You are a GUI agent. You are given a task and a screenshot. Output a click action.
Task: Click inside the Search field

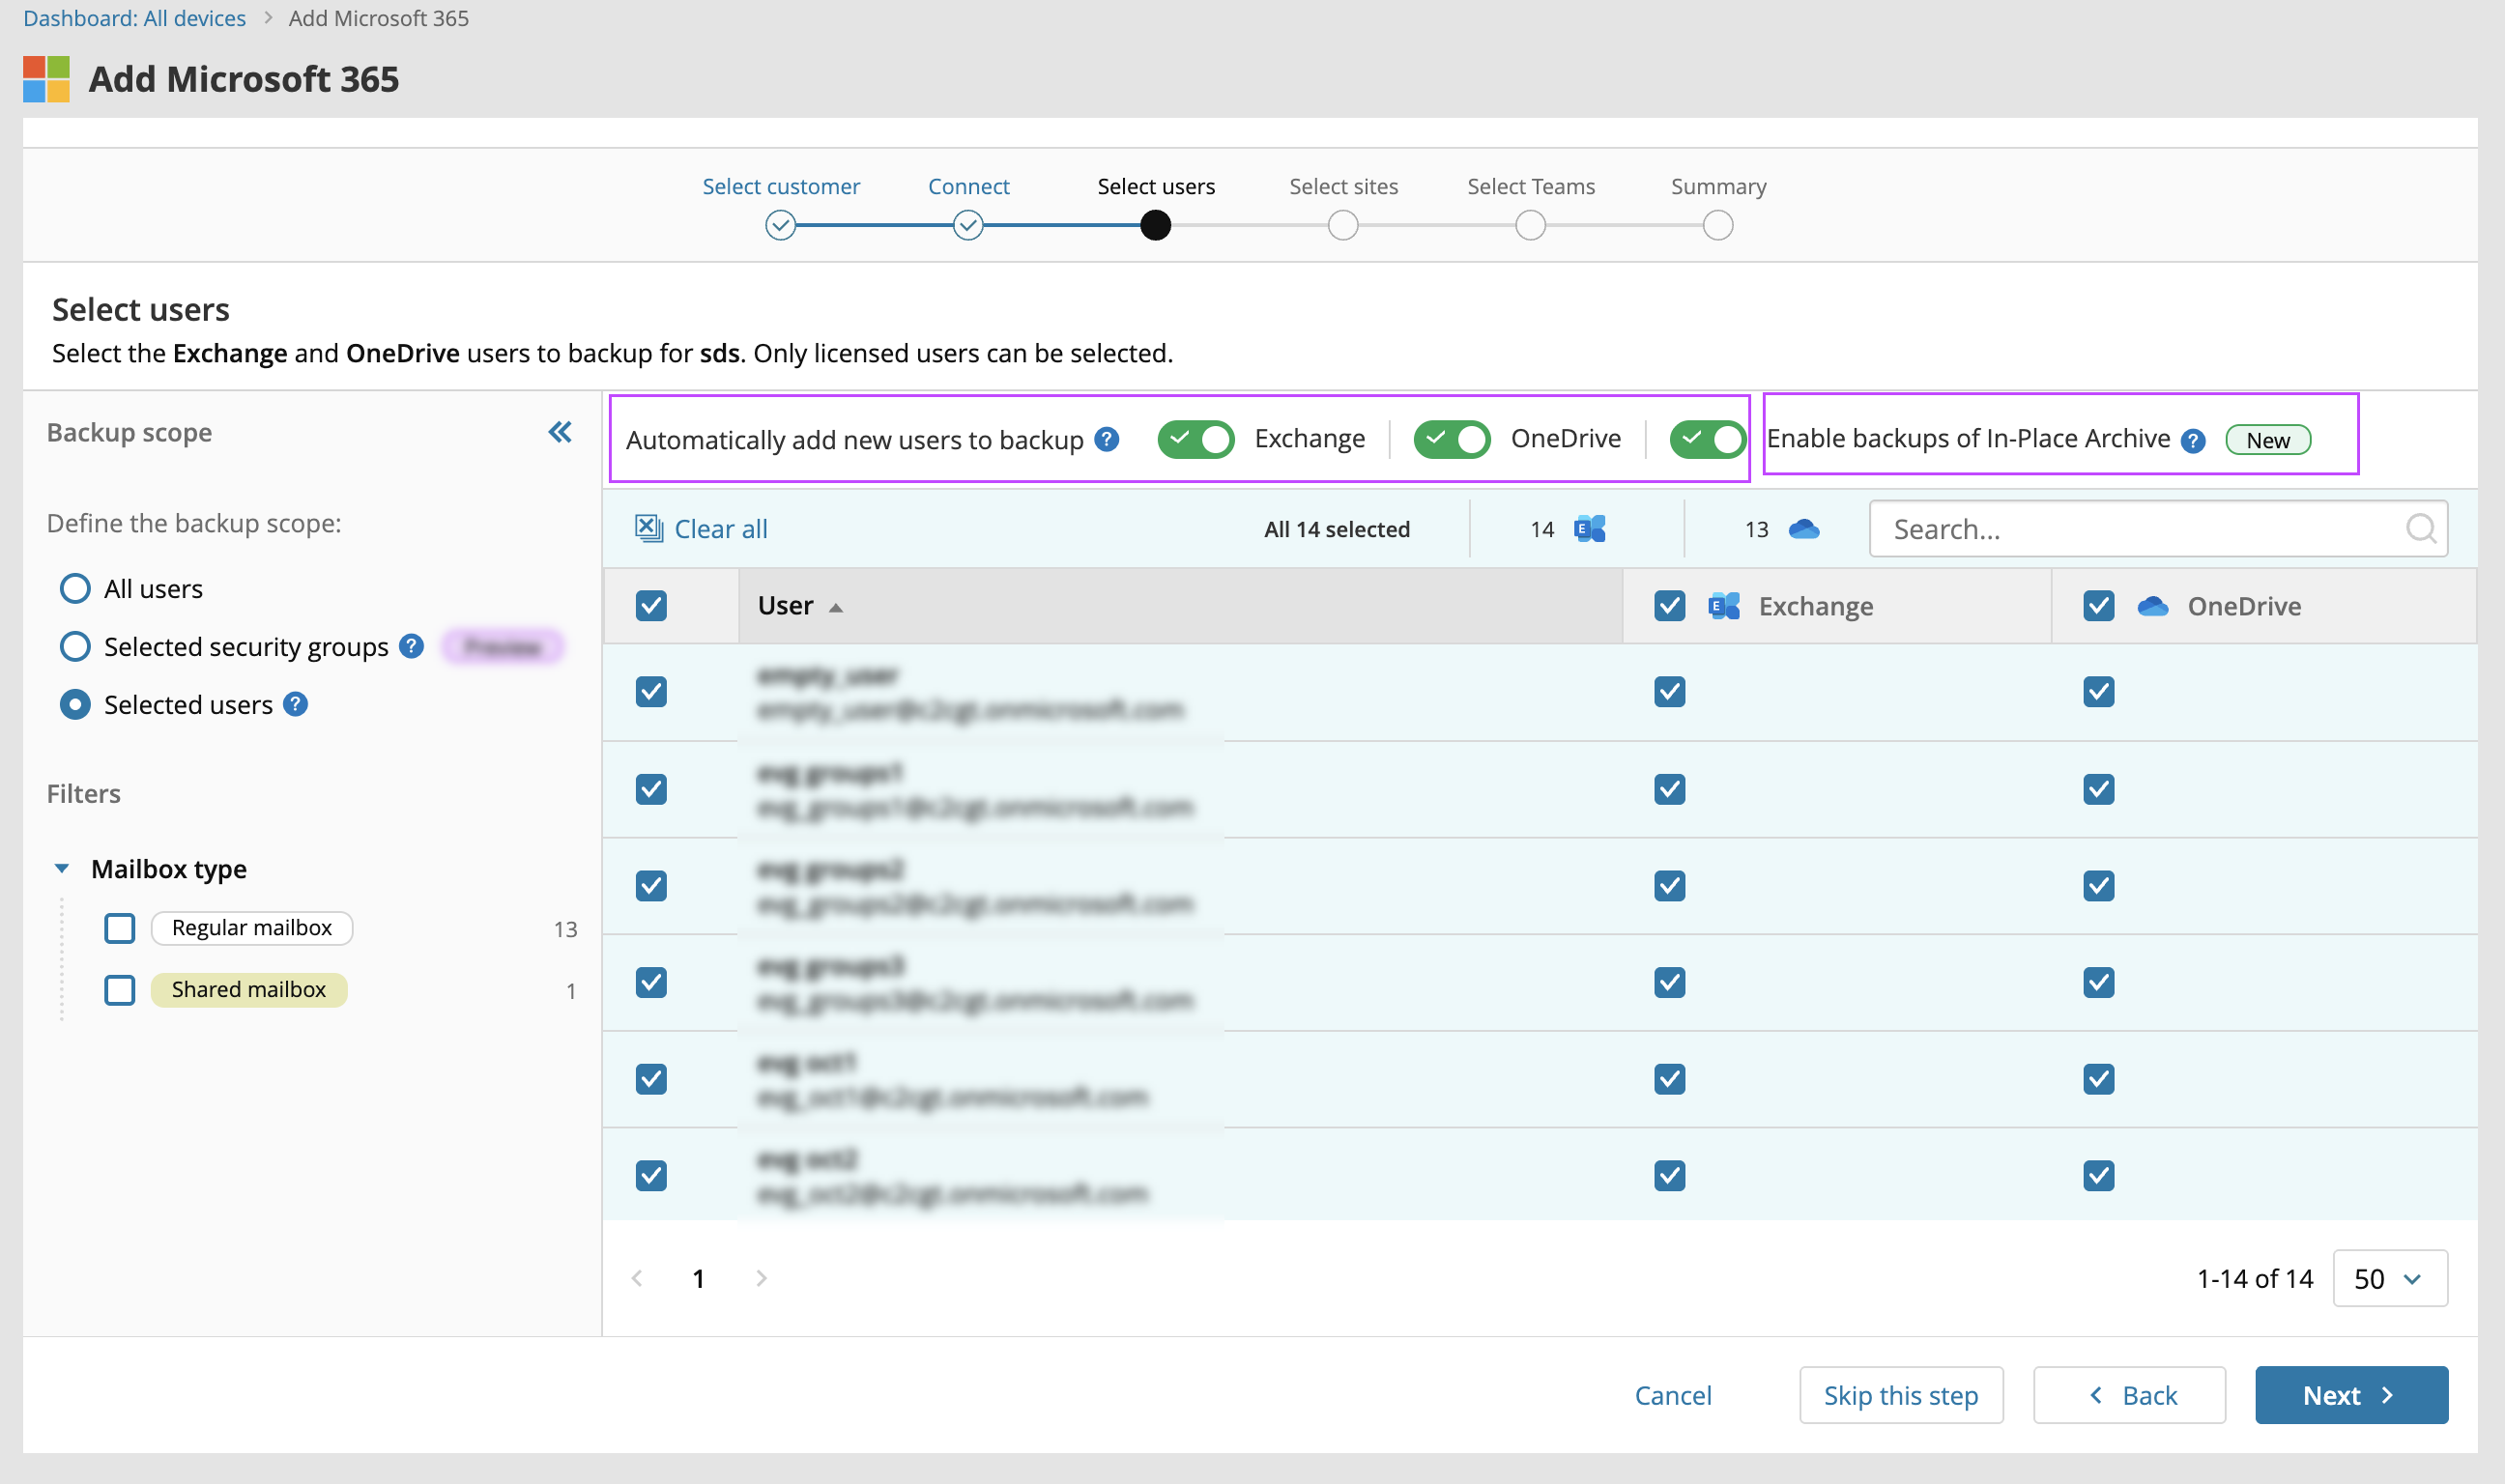click(2140, 529)
